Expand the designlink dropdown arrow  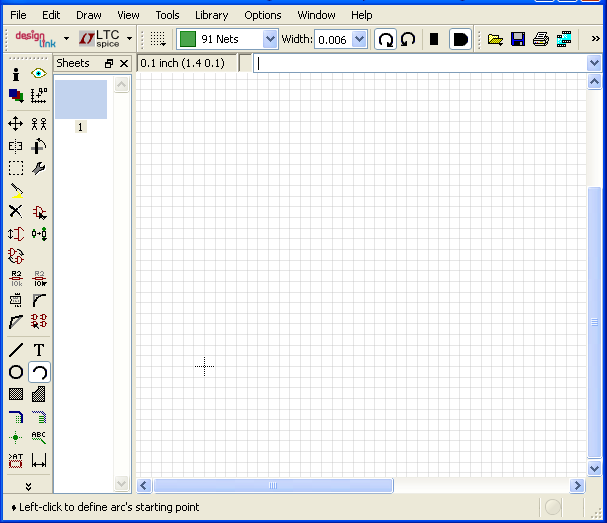click(x=67, y=38)
